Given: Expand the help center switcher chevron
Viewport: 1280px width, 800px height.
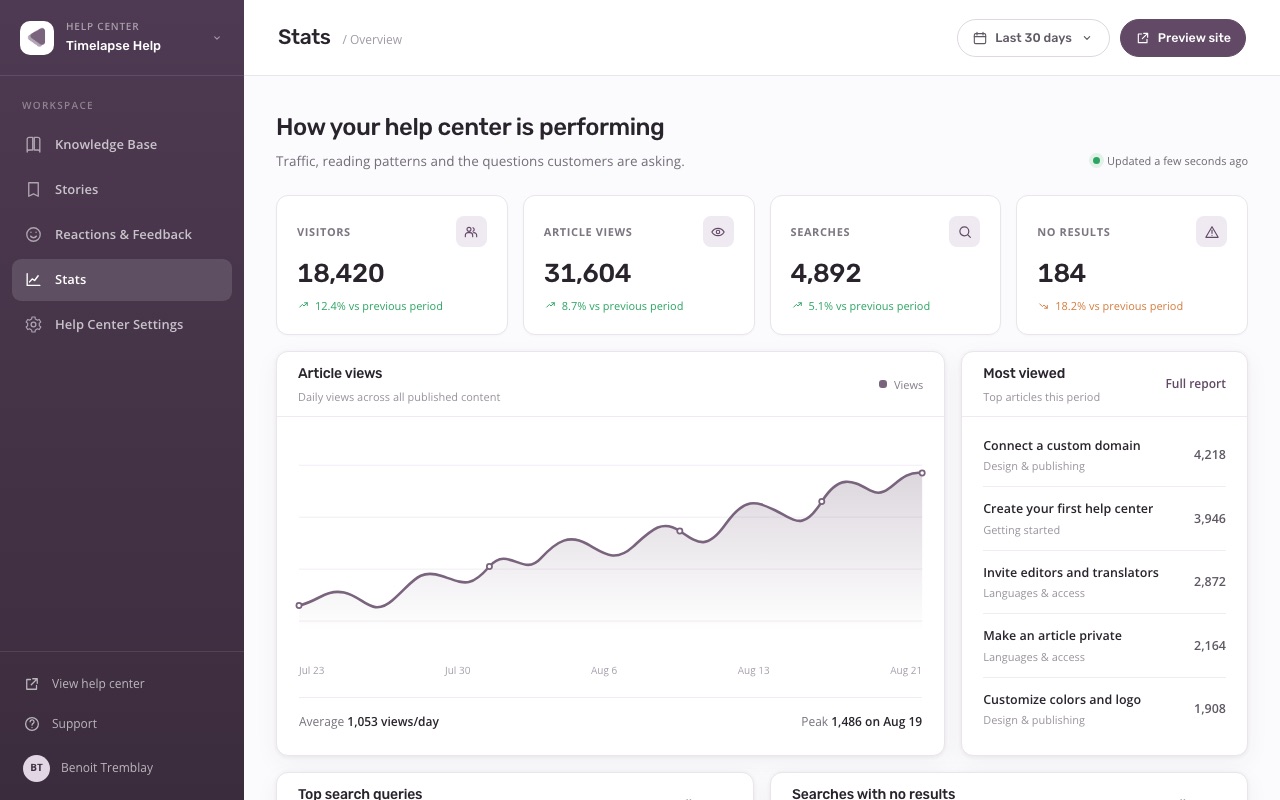Looking at the screenshot, I should 217,38.
